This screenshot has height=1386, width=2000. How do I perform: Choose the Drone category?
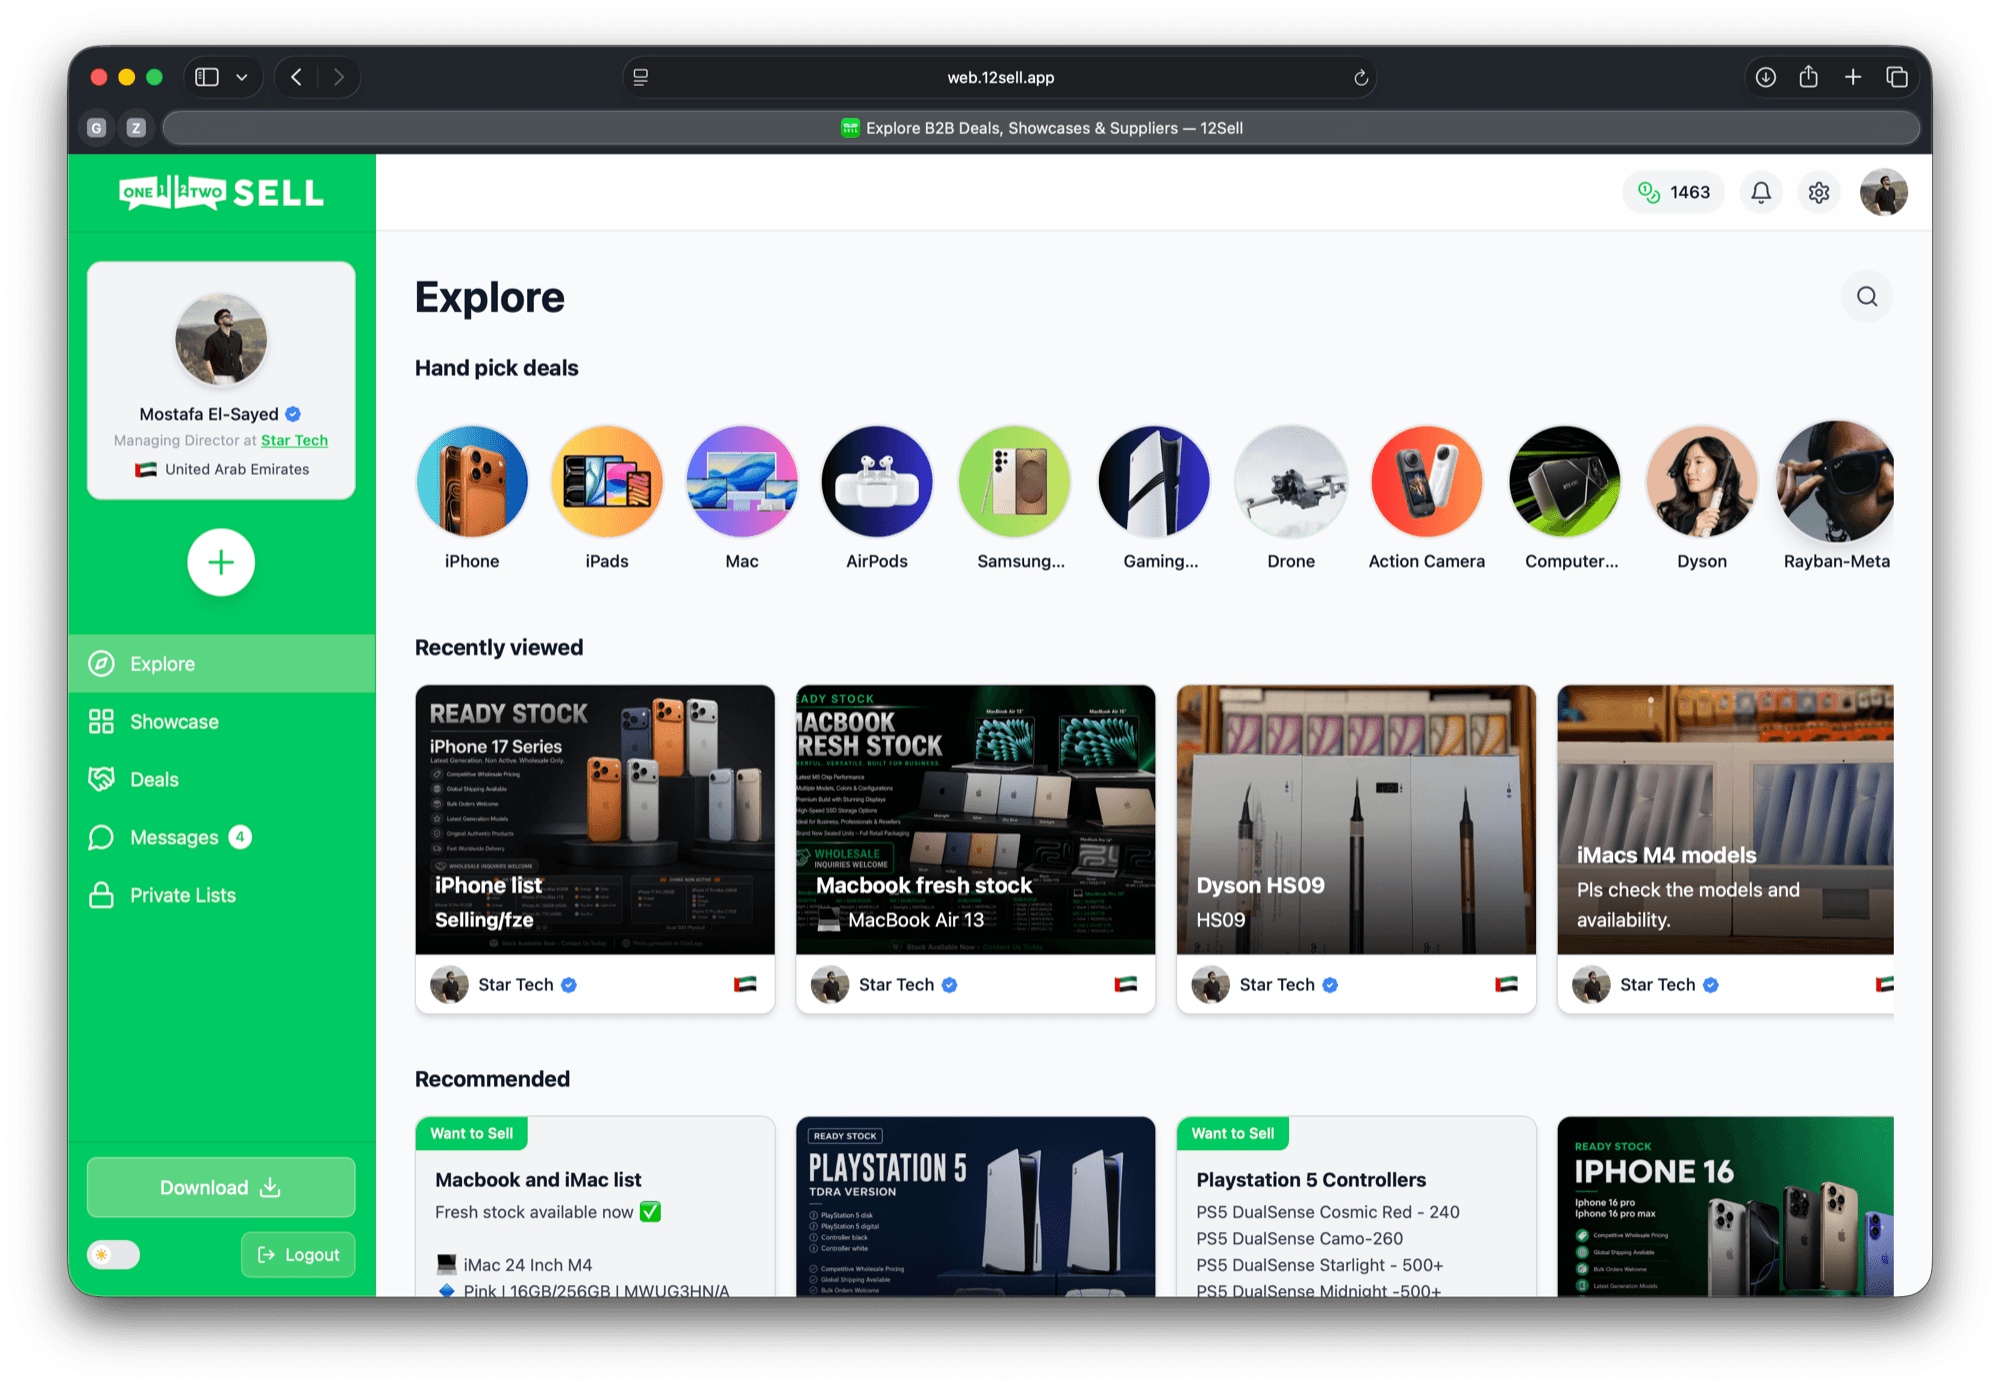click(1291, 482)
